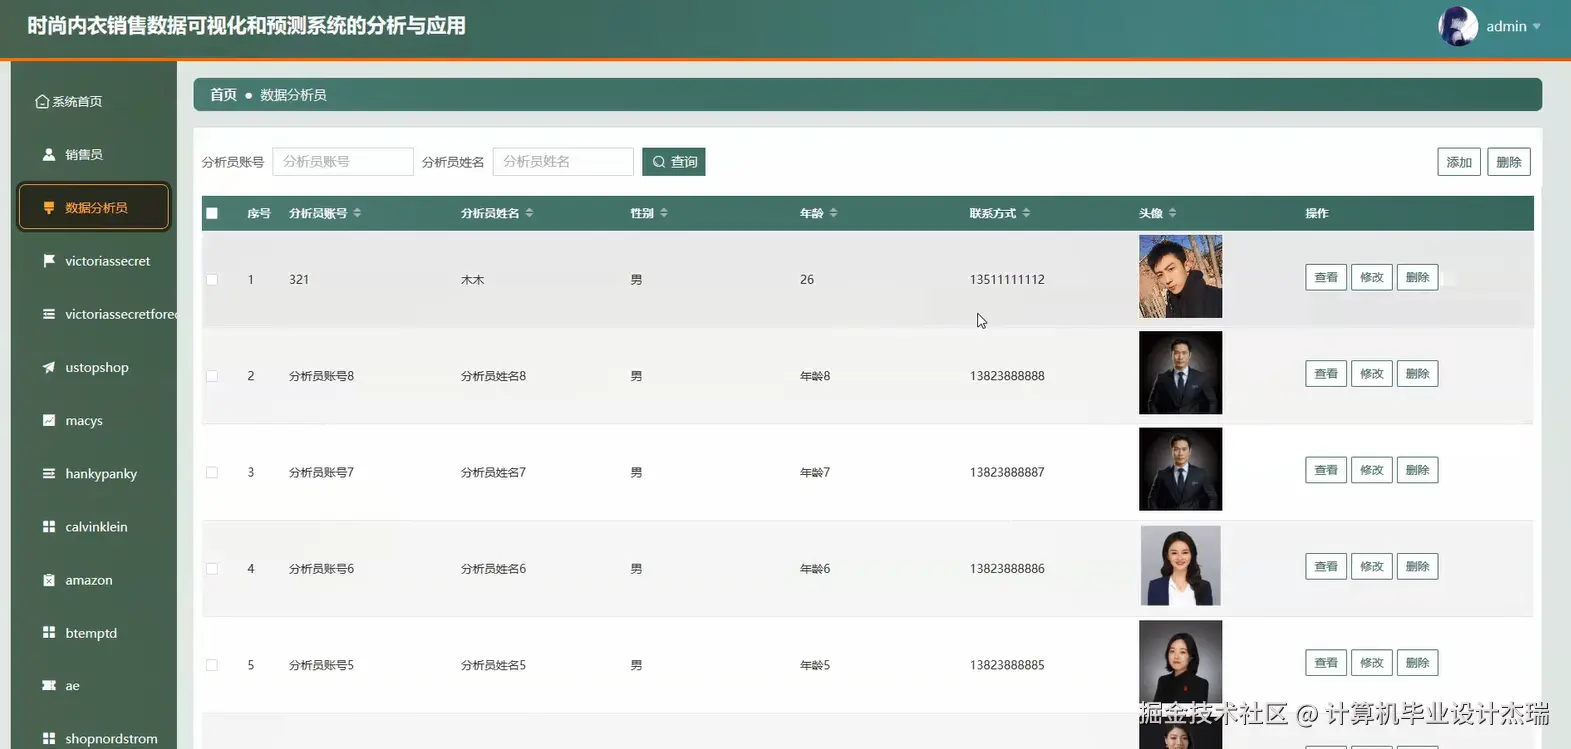The image size is (1571, 749).
Task: Click the ticket icon beside ae
Action: pos(48,685)
